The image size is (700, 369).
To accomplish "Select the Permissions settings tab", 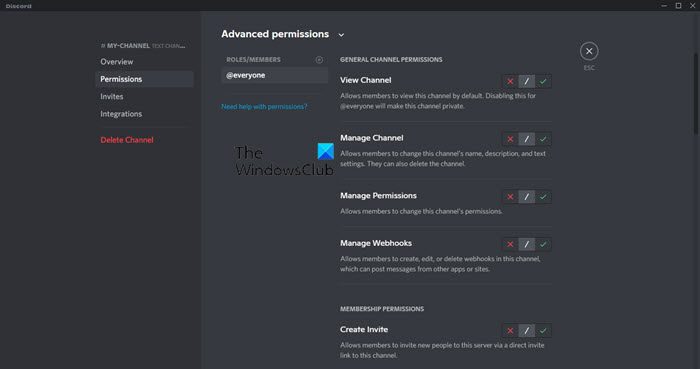I will click(x=144, y=79).
